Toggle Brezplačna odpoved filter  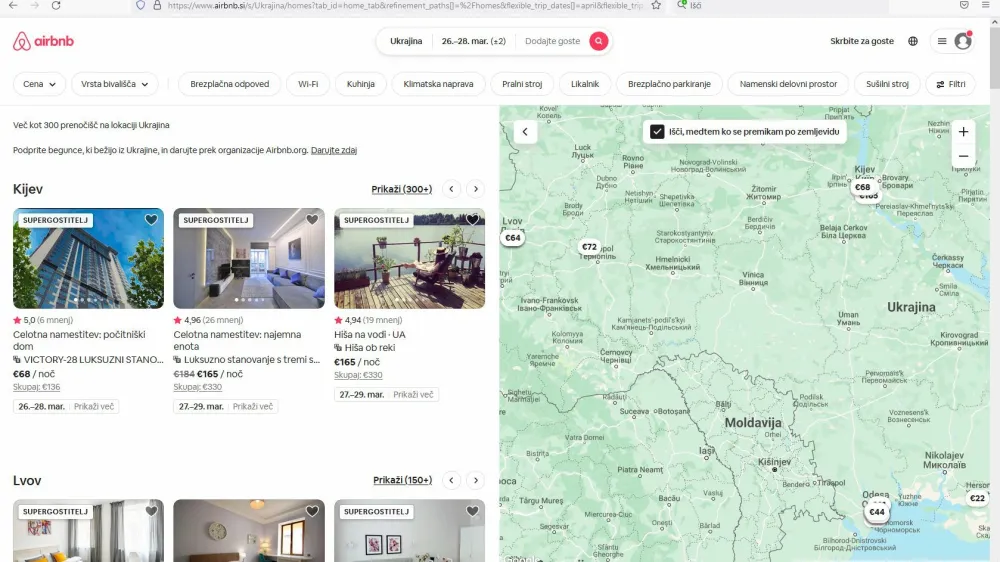[230, 84]
